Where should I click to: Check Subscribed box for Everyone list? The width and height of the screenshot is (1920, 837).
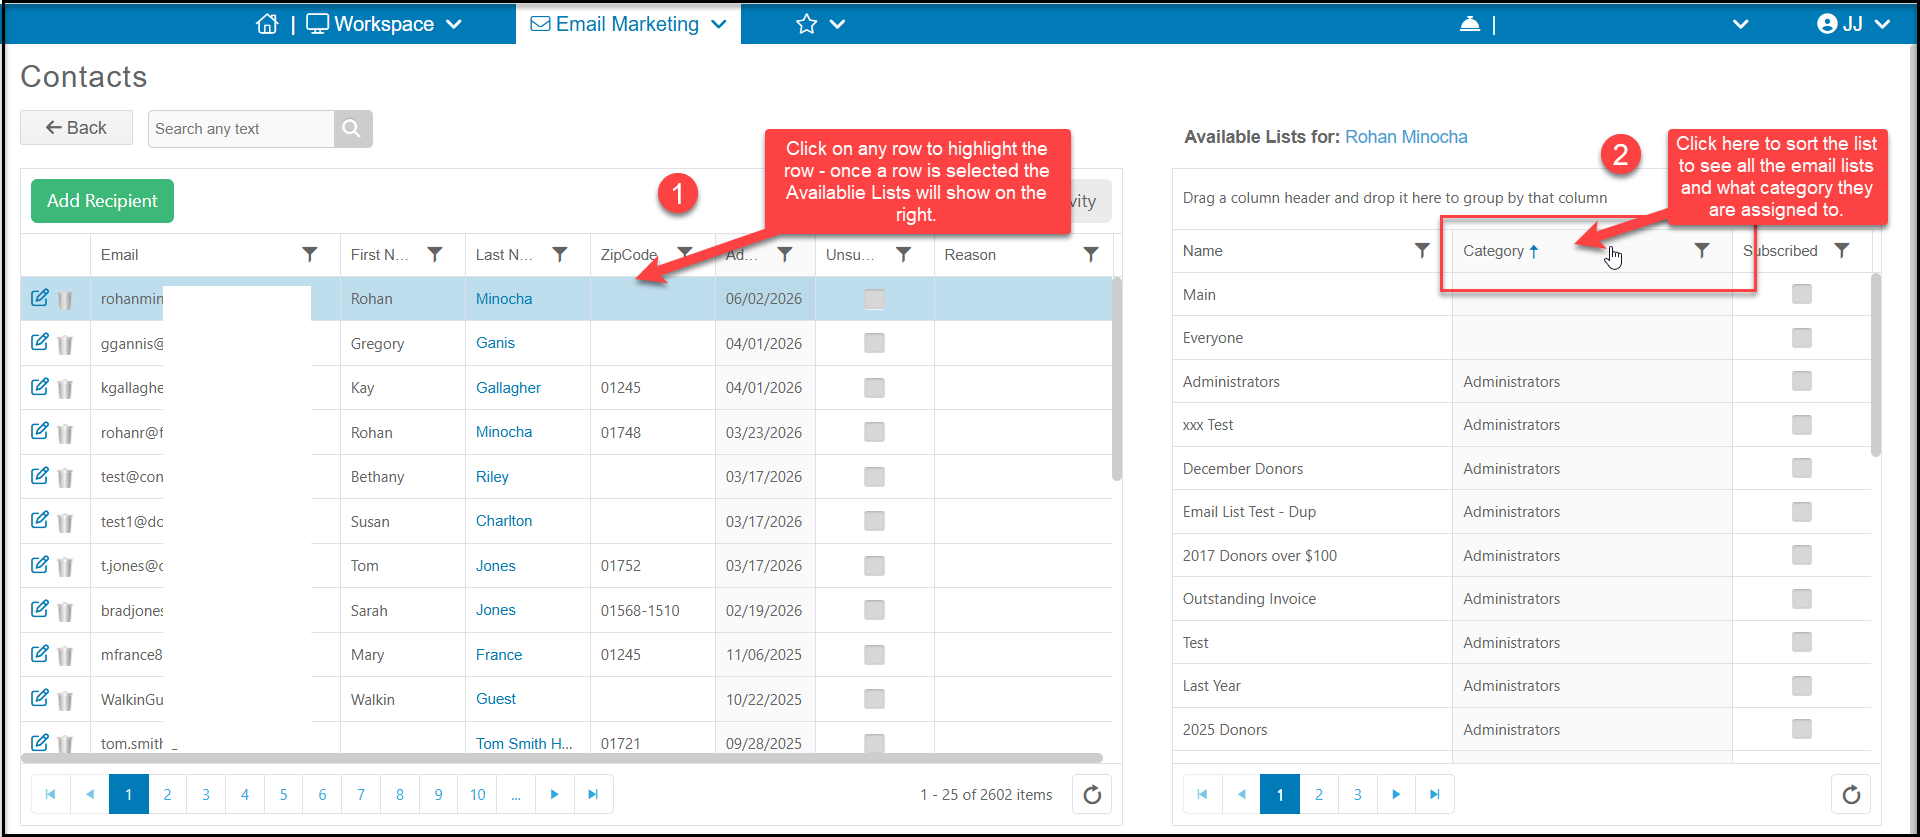click(1802, 338)
